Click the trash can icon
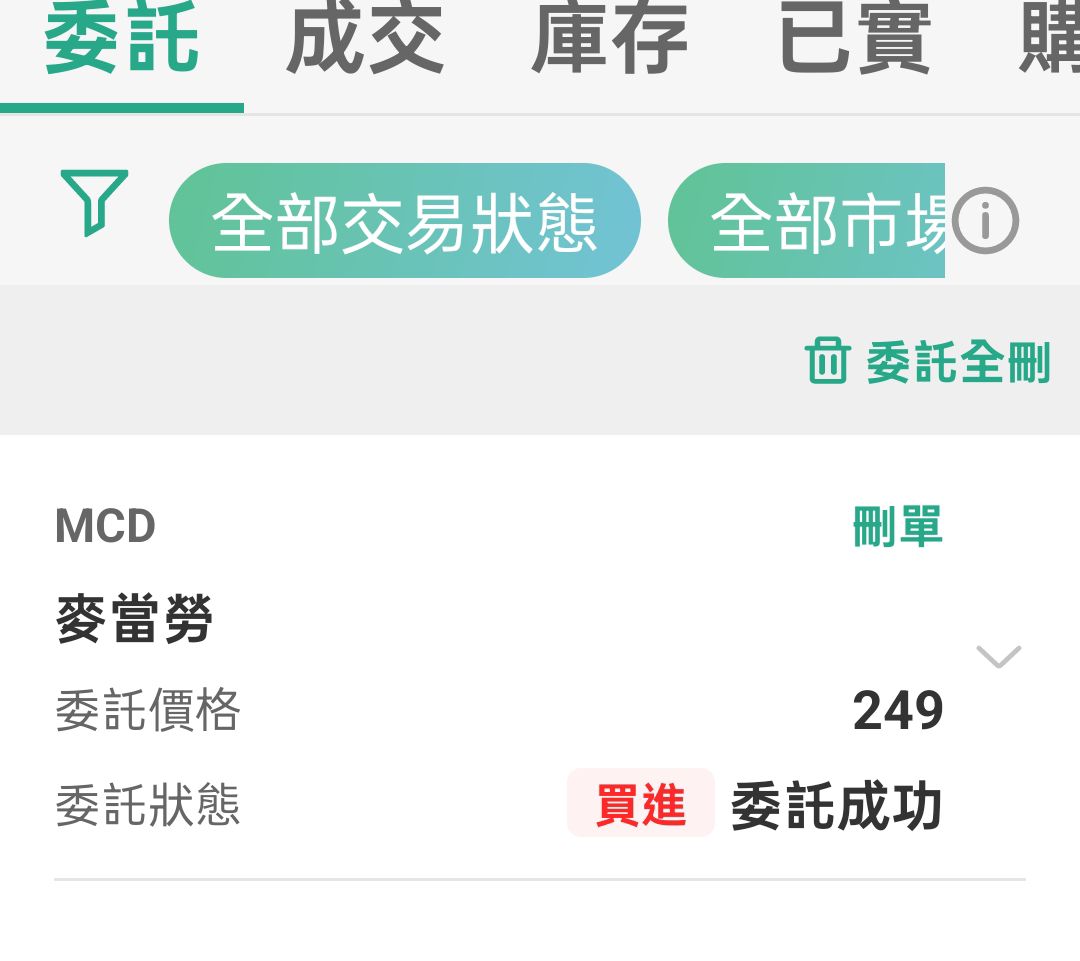This screenshot has height=961, width=1080. [827, 360]
